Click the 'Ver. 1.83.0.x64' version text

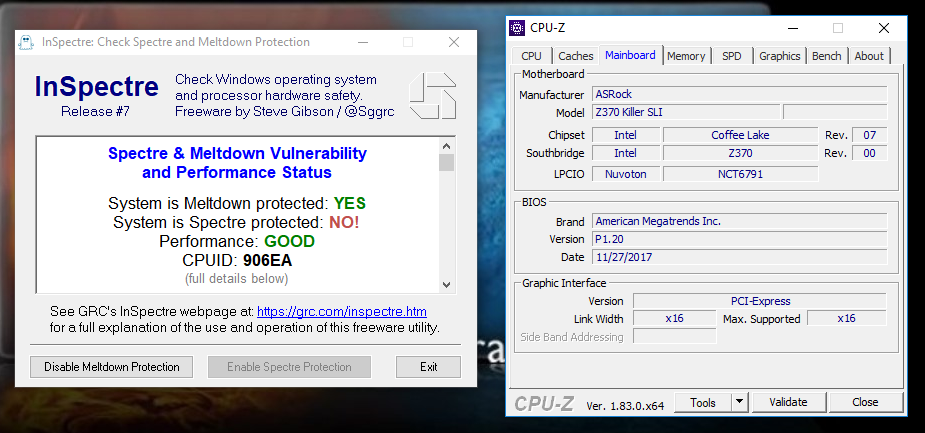click(x=625, y=406)
